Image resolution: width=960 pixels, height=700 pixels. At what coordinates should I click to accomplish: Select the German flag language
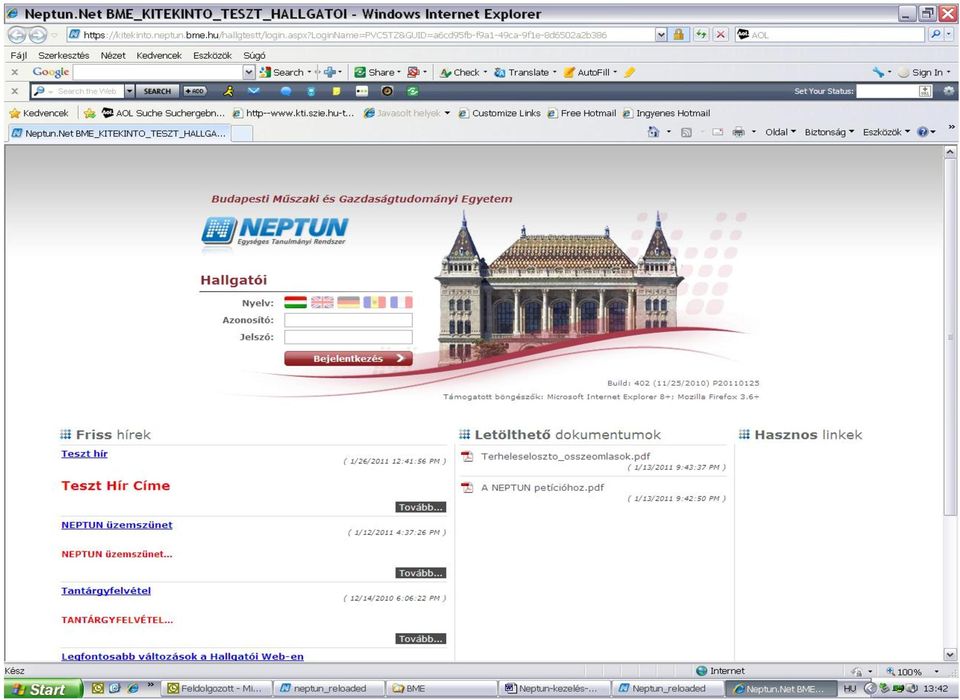click(x=348, y=302)
